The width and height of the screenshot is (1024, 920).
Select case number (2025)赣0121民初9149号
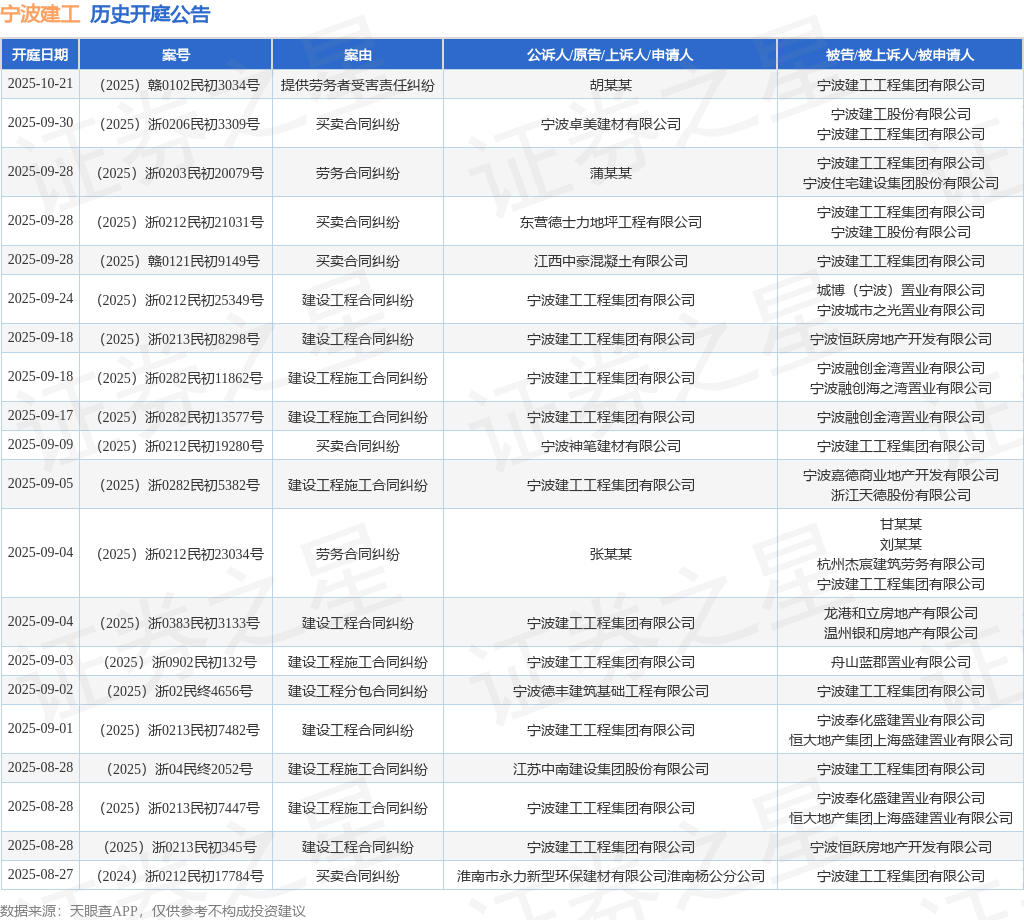pyautogui.click(x=176, y=261)
